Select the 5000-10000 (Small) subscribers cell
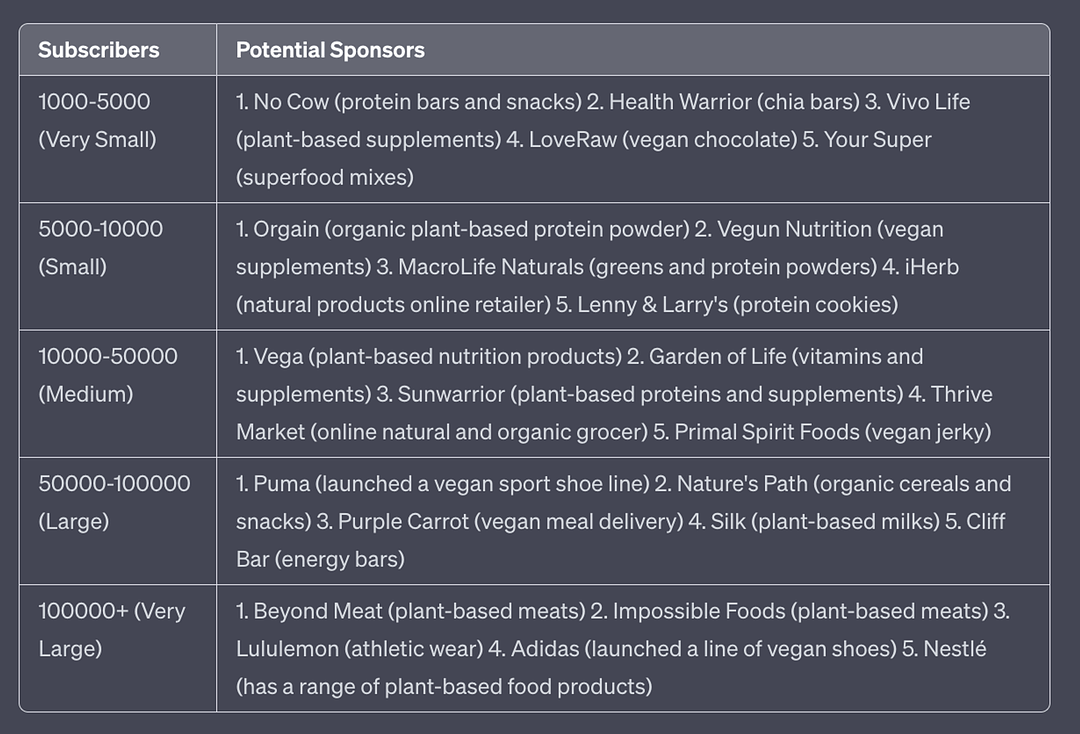The height and width of the screenshot is (734, 1080). [100, 248]
